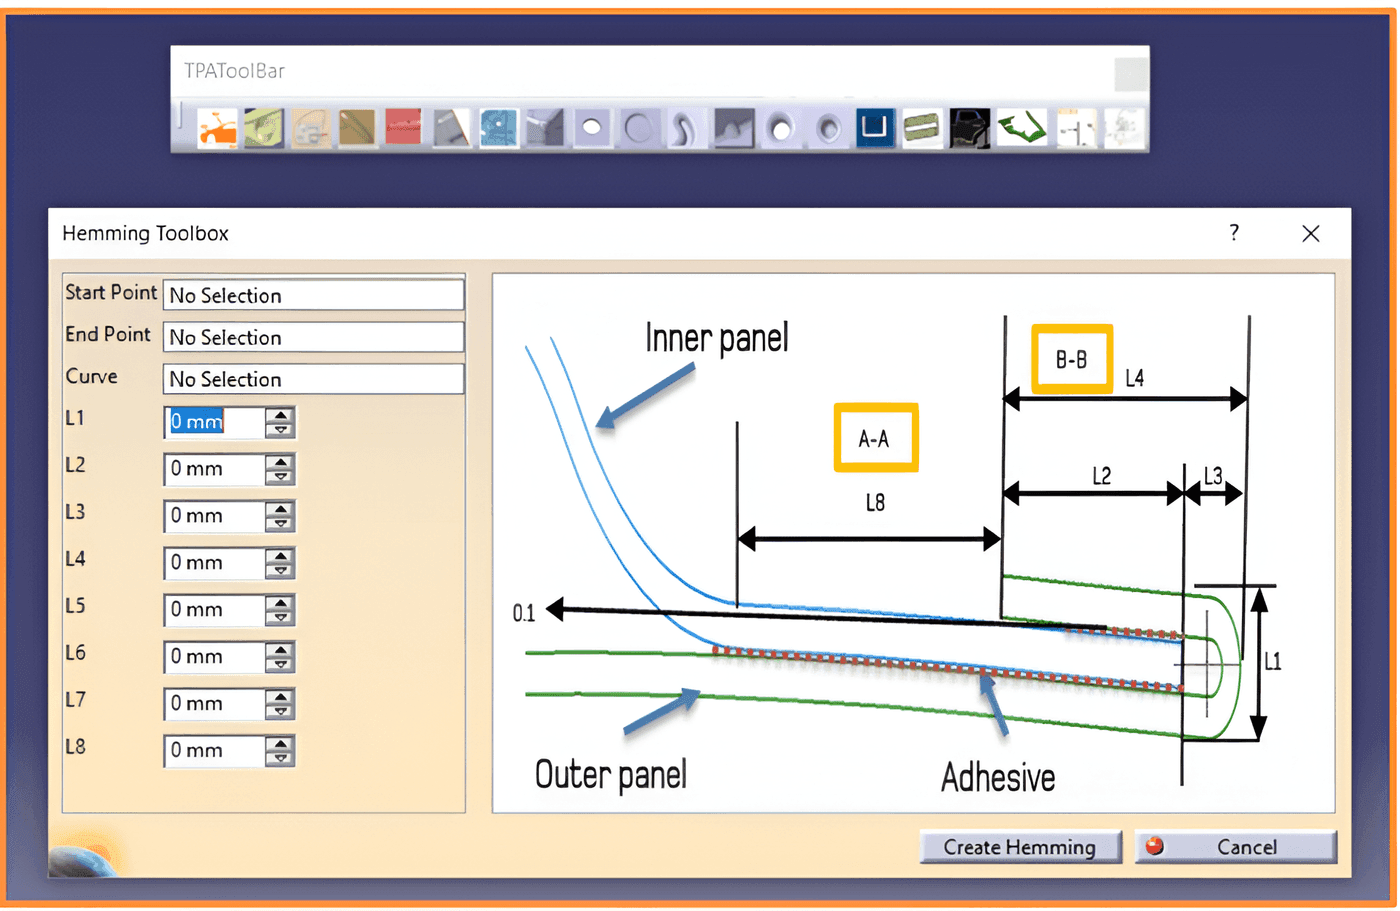The image size is (1400, 911).
Task: Select the gray circle outline icon
Action: point(639,128)
